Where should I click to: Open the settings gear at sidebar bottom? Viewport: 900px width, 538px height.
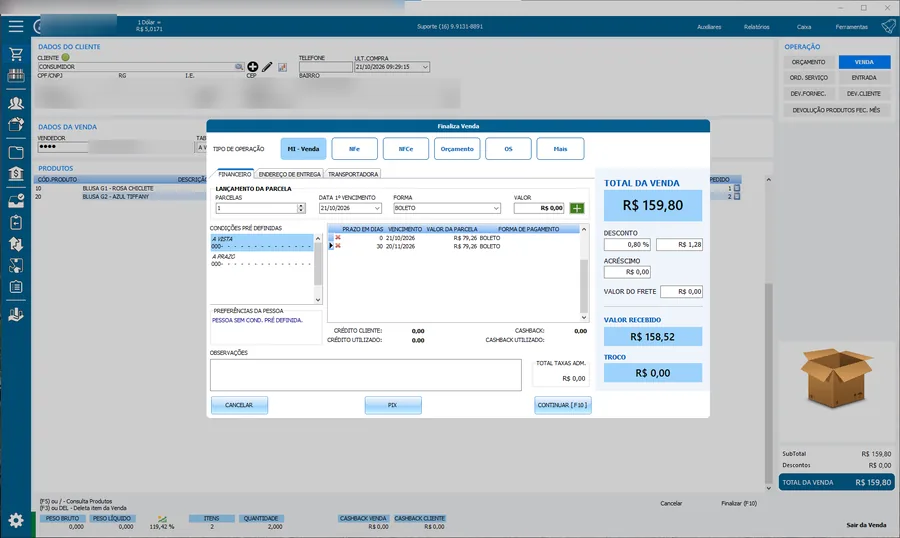pos(15,521)
